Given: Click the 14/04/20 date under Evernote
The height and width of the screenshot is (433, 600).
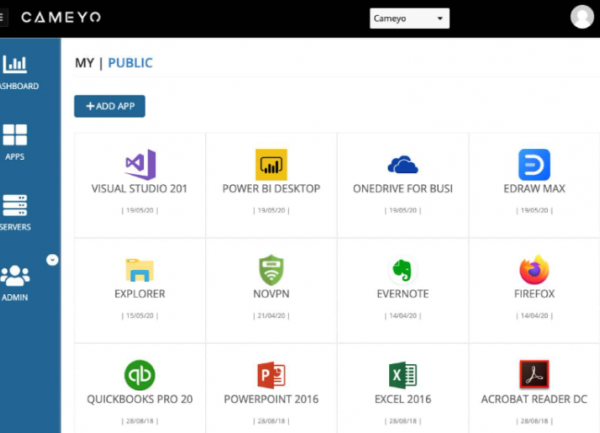Looking at the screenshot, I should [x=403, y=316].
